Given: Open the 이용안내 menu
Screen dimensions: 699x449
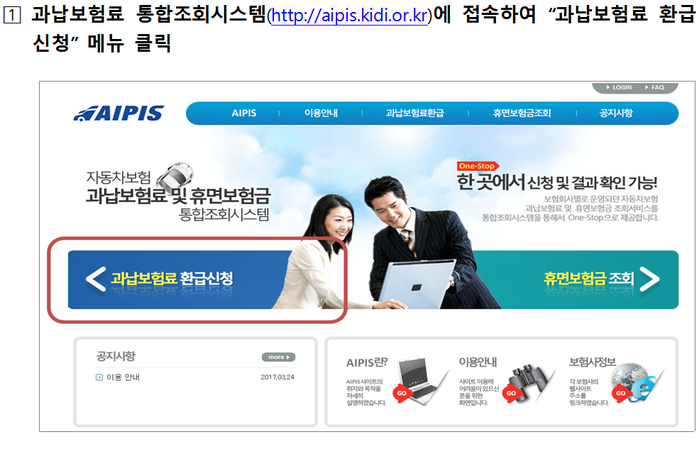Looking at the screenshot, I should click(321, 113).
